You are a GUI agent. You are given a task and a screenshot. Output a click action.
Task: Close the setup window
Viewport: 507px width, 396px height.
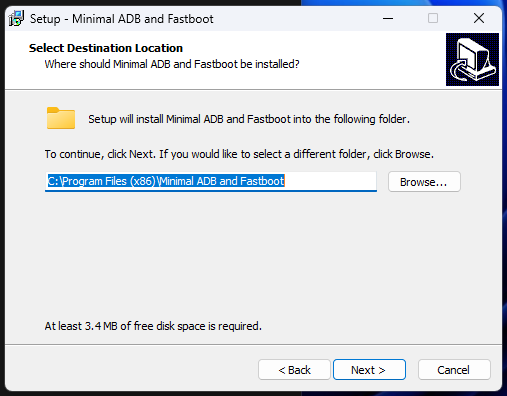click(479, 18)
